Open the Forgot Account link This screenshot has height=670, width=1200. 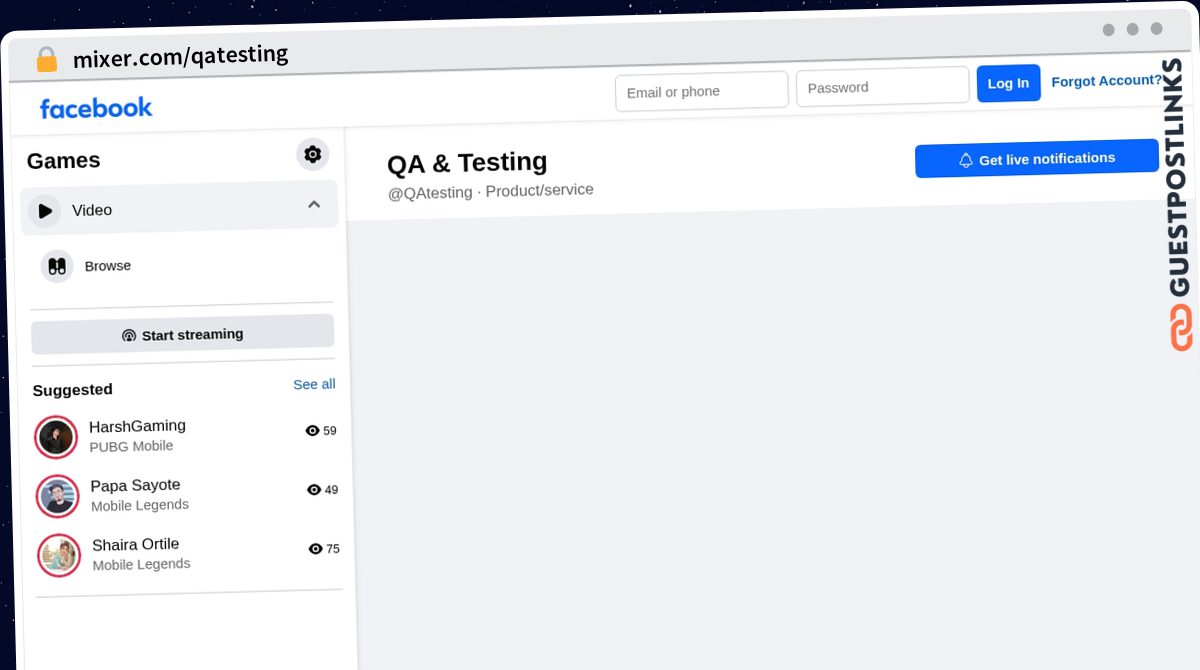point(1107,80)
